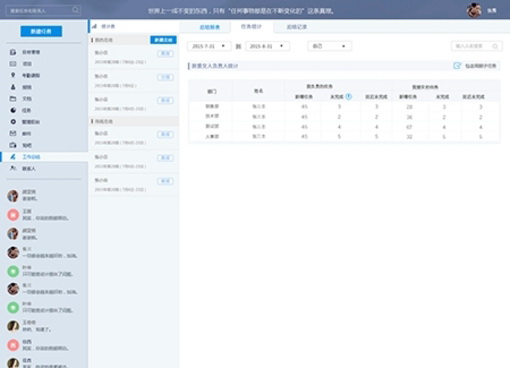Switch to the 总结报表 tab

coord(209,27)
